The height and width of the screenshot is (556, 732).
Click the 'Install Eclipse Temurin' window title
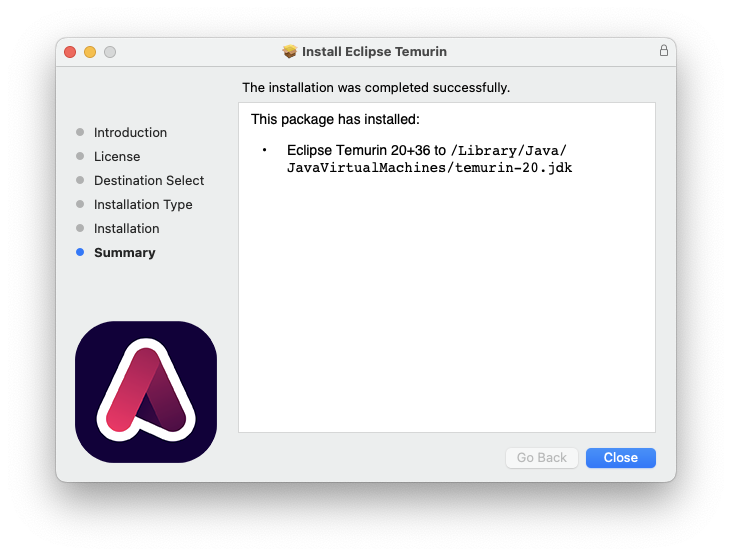tap(374, 51)
